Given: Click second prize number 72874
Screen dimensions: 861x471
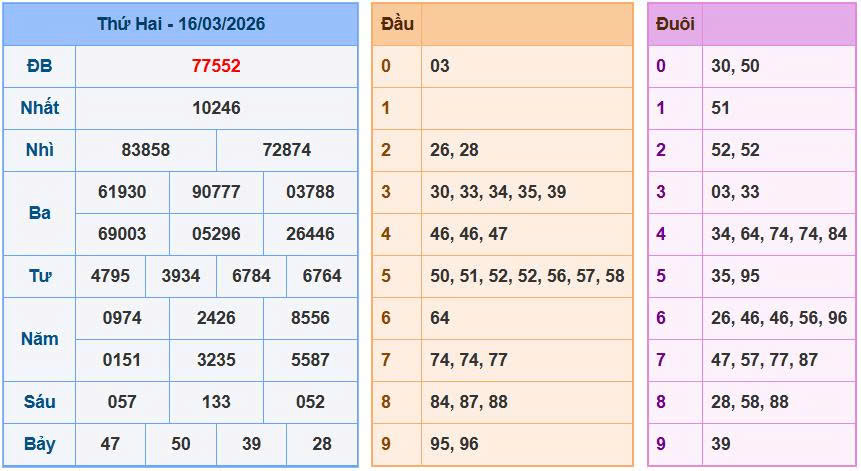Looking at the screenshot, I should (286, 150).
